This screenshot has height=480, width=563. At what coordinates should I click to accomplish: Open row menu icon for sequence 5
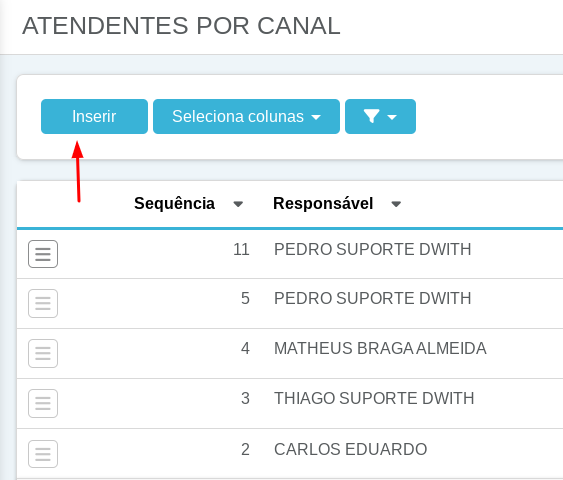tap(43, 303)
